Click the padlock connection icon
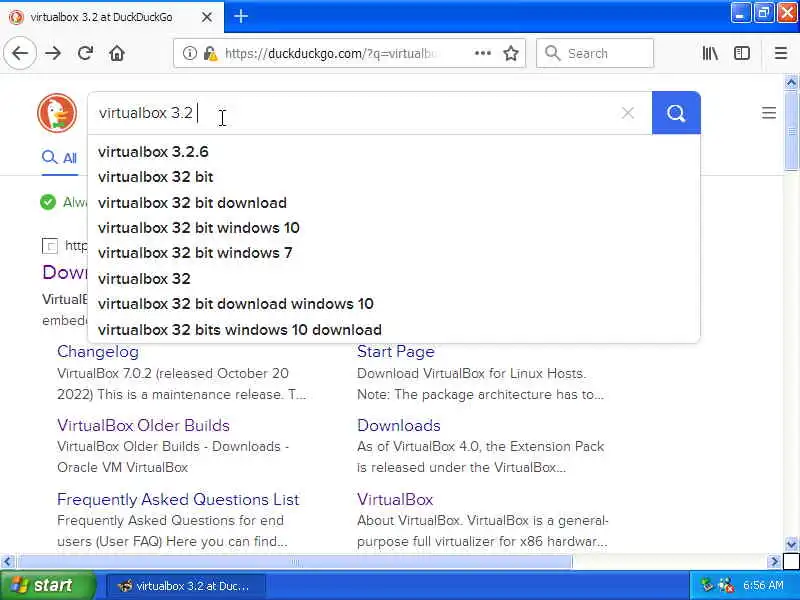This screenshot has width=800, height=600. 210,53
